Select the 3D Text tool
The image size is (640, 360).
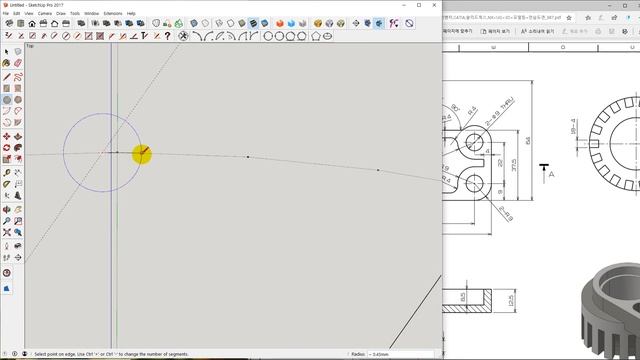pyautogui.click(x=18, y=196)
